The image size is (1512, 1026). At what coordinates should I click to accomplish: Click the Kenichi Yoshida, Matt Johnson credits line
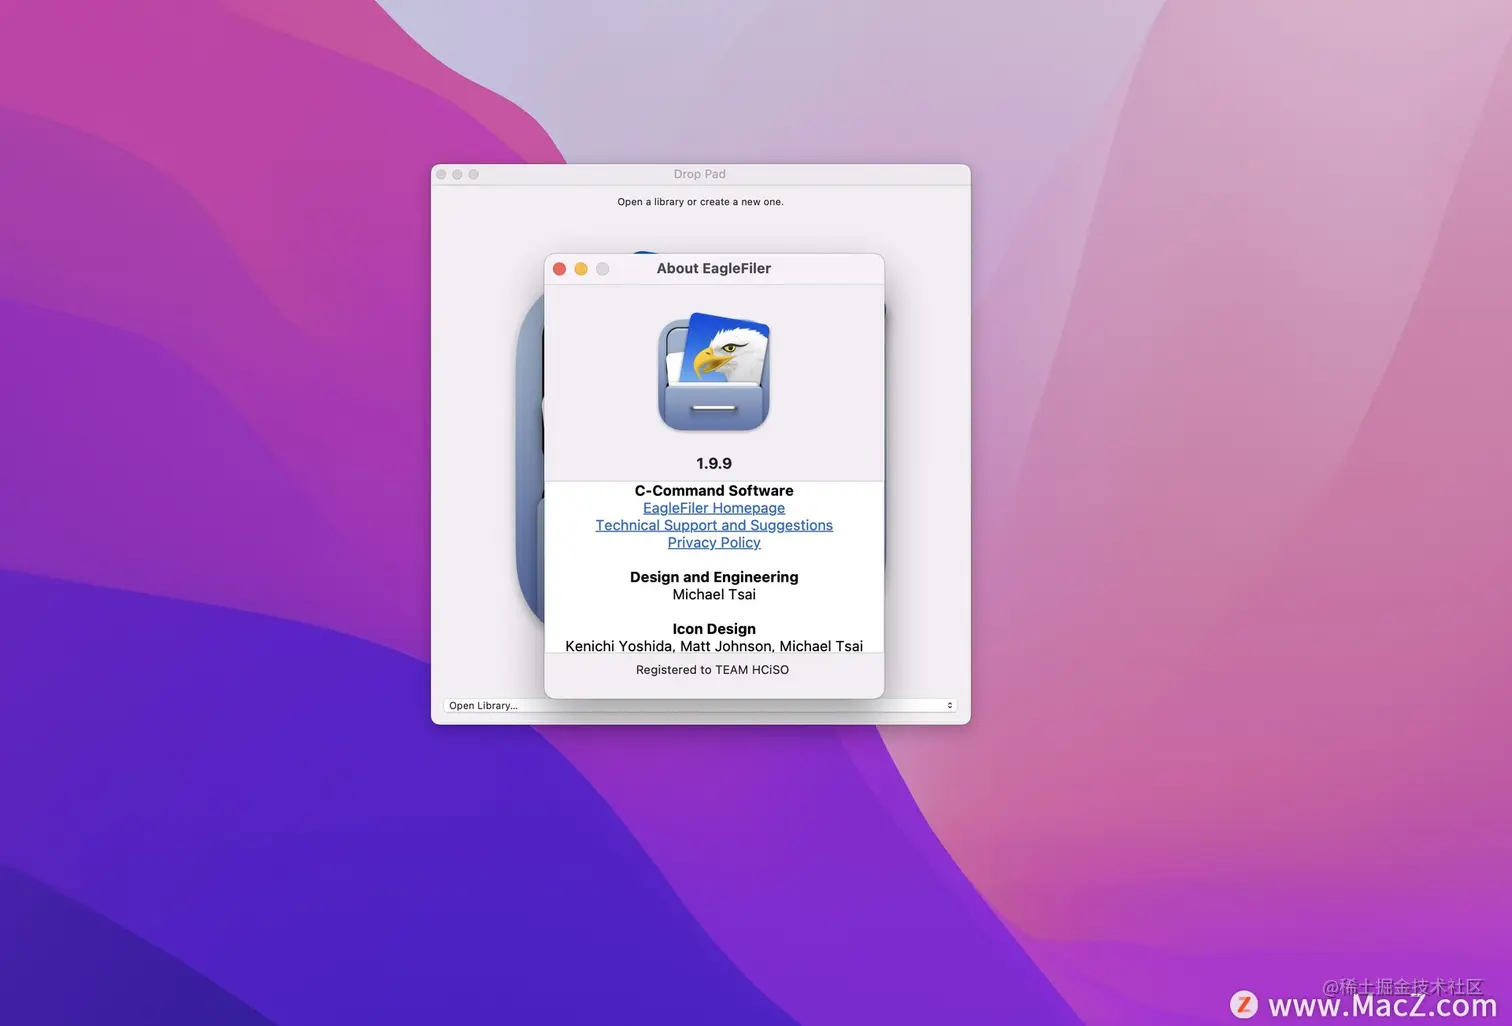(714, 646)
